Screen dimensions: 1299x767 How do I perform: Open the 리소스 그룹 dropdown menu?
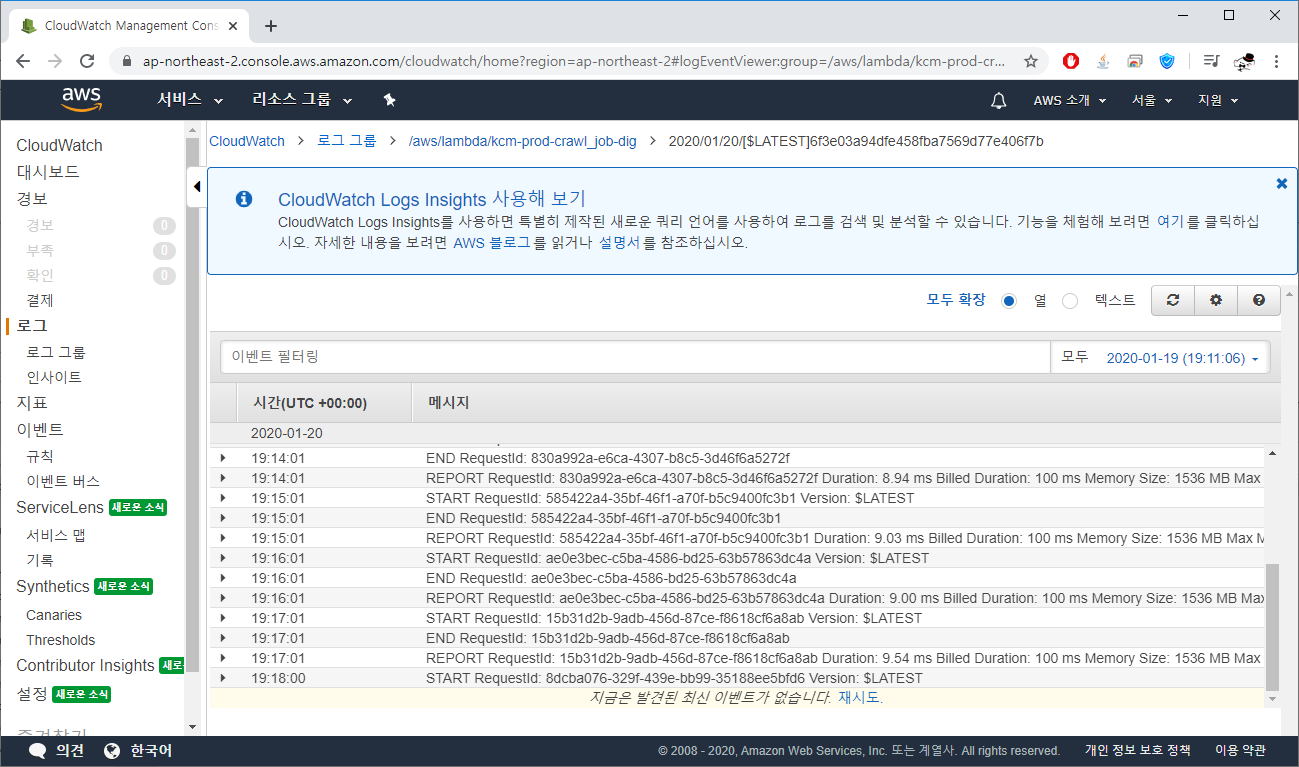pyautogui.click(x=303, y=100)
